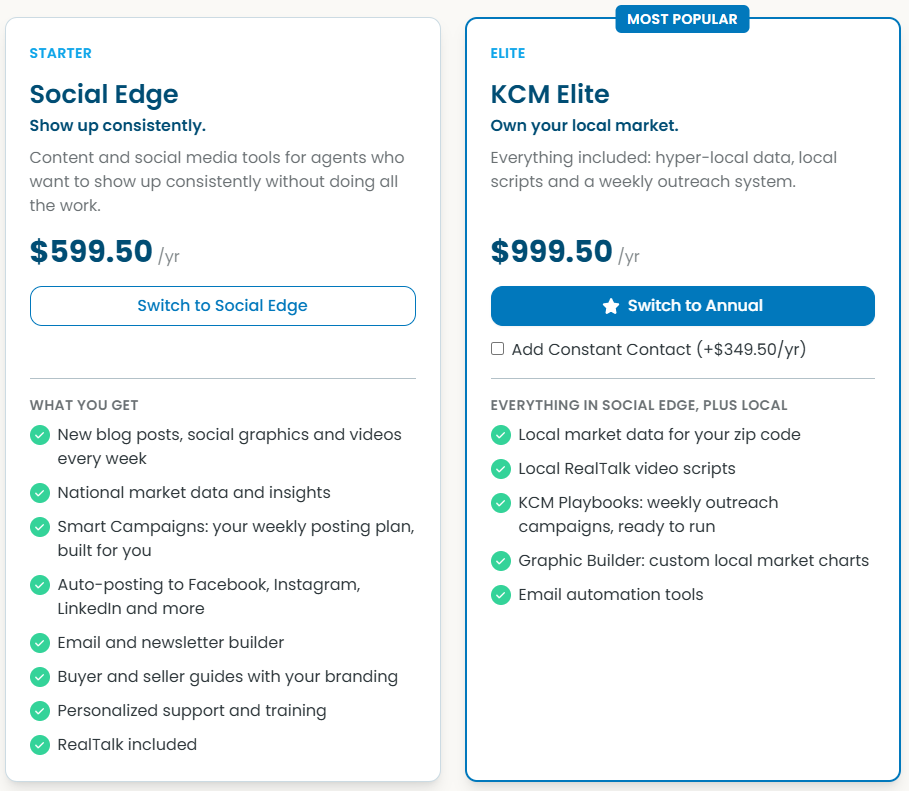Click the checkmark beside Buyer and seller guides

coord(40,677)
